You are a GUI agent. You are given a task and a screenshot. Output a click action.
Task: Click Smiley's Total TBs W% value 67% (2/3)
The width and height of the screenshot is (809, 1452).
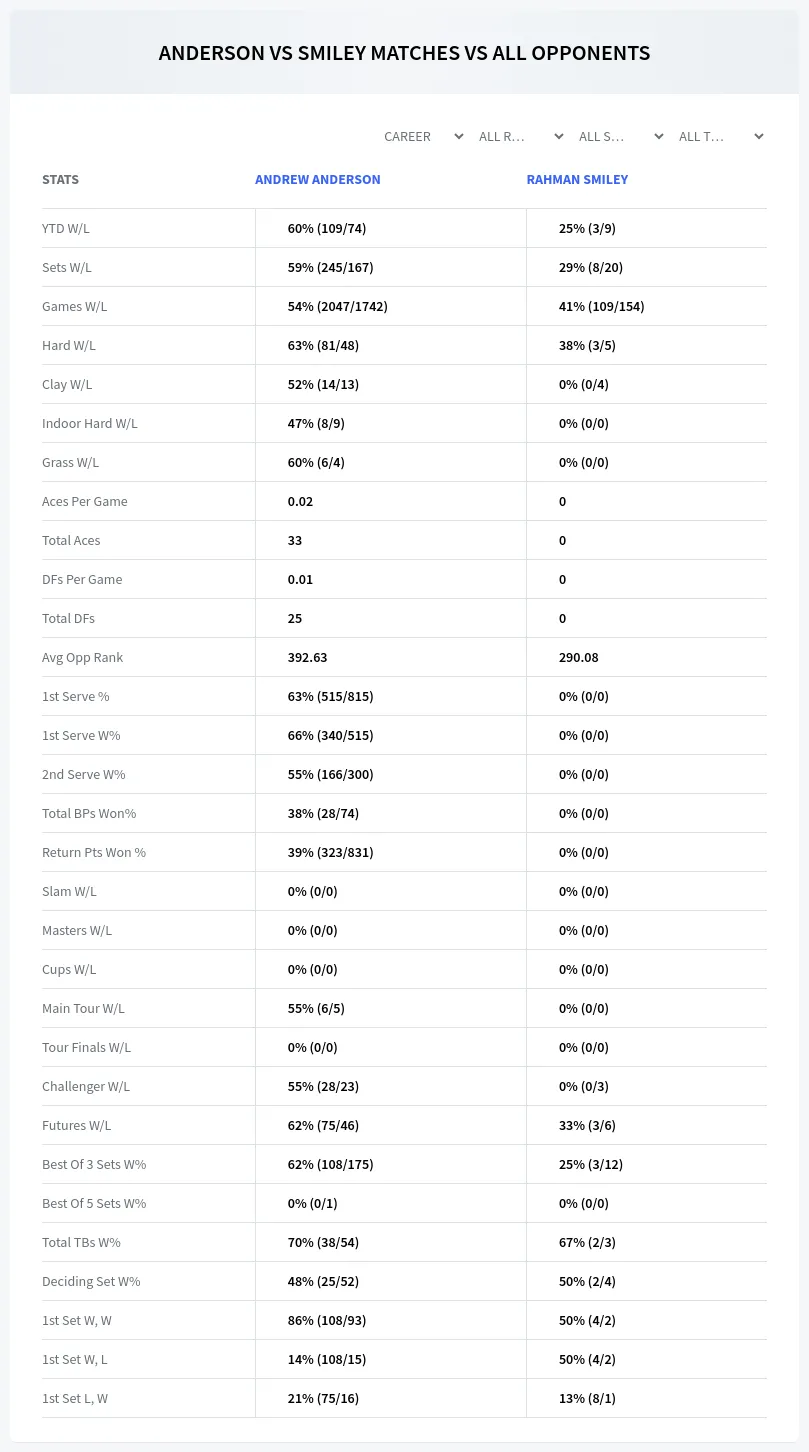point(587,1243)
